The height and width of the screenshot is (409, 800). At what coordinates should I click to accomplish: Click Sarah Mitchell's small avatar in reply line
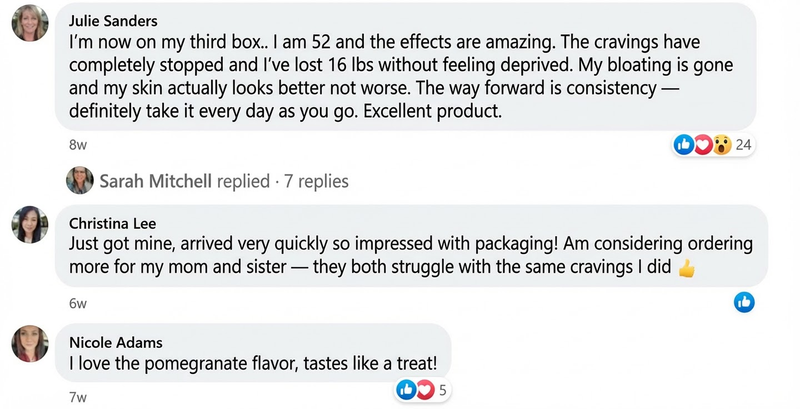pos(80,181)
